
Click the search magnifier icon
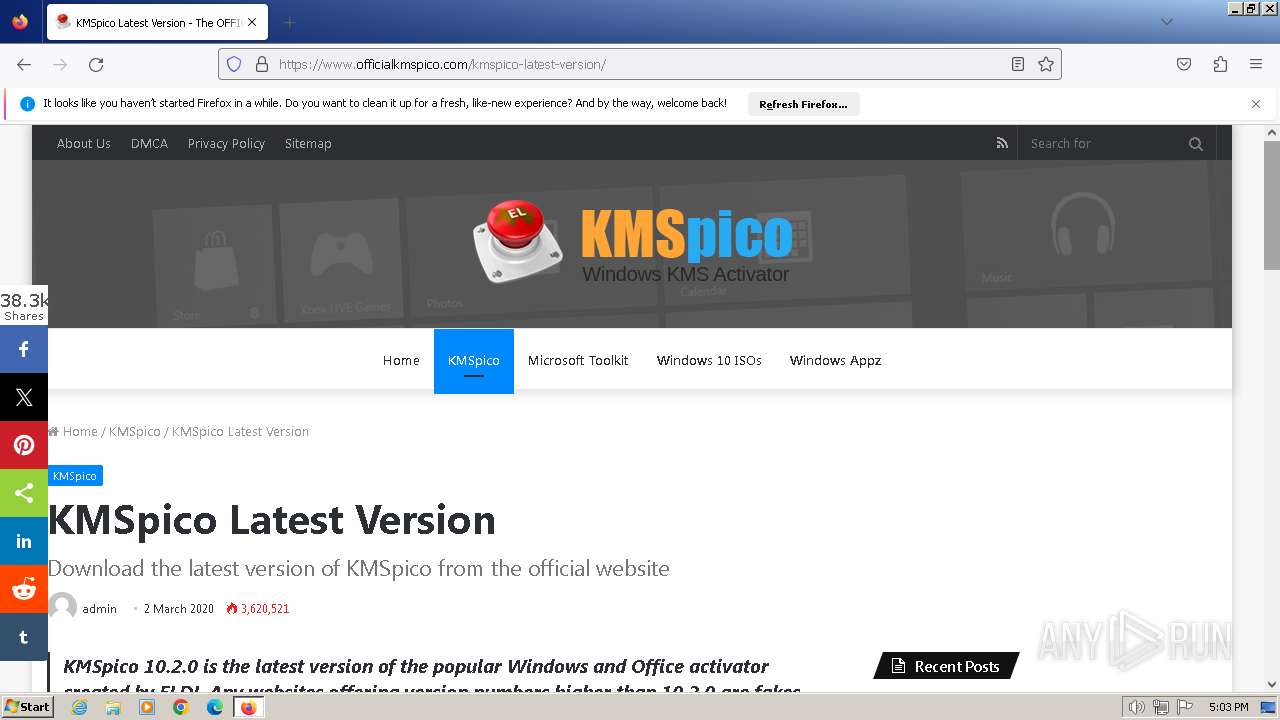1196,143
